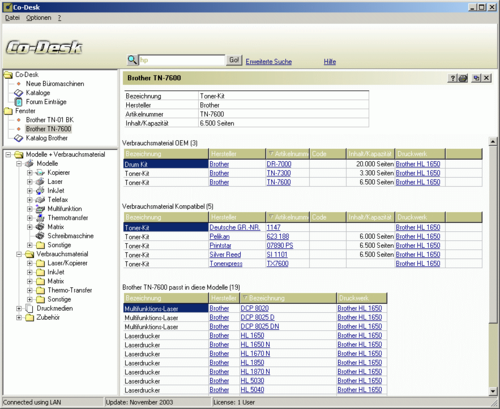Screen dimensions: 500x409
Task: Click the Forum Einträge icon
Action: click(19, 102)
